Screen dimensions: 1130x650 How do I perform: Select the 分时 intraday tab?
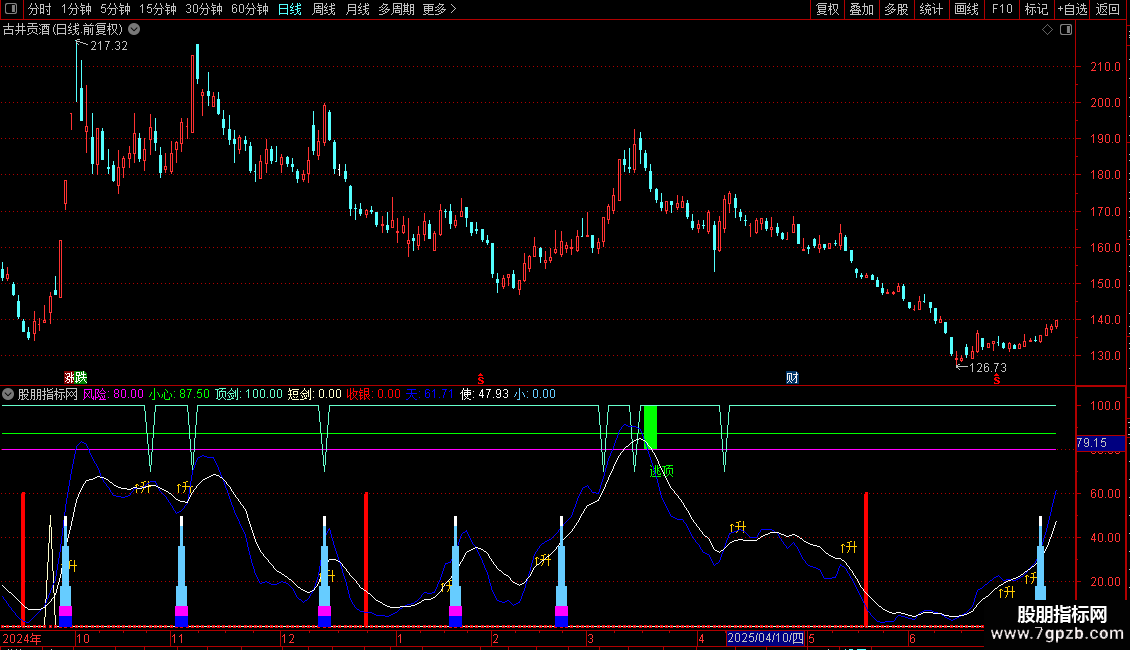39,9
